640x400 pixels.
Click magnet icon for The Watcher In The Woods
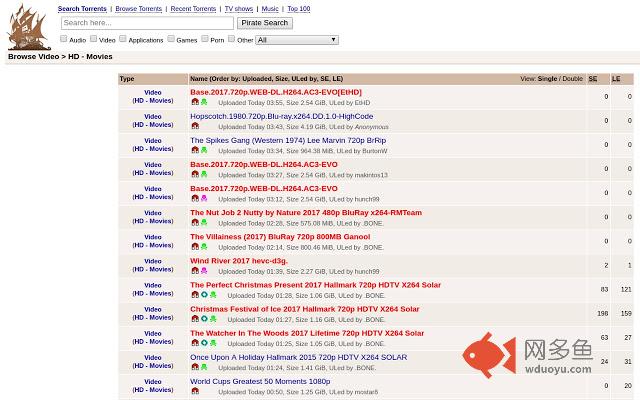point(195,343)
